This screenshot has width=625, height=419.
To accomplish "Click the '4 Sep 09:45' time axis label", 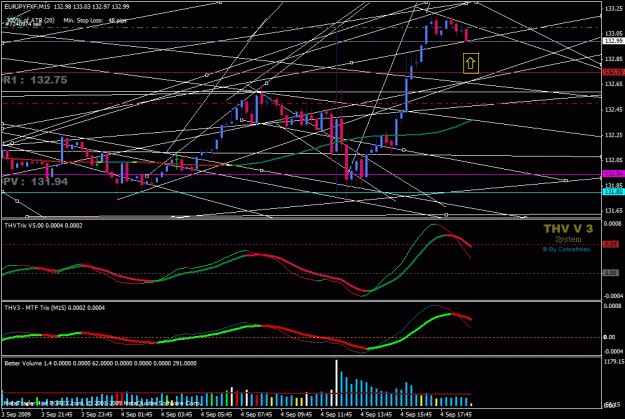I will pyautogui.click(x=296, y=414).
